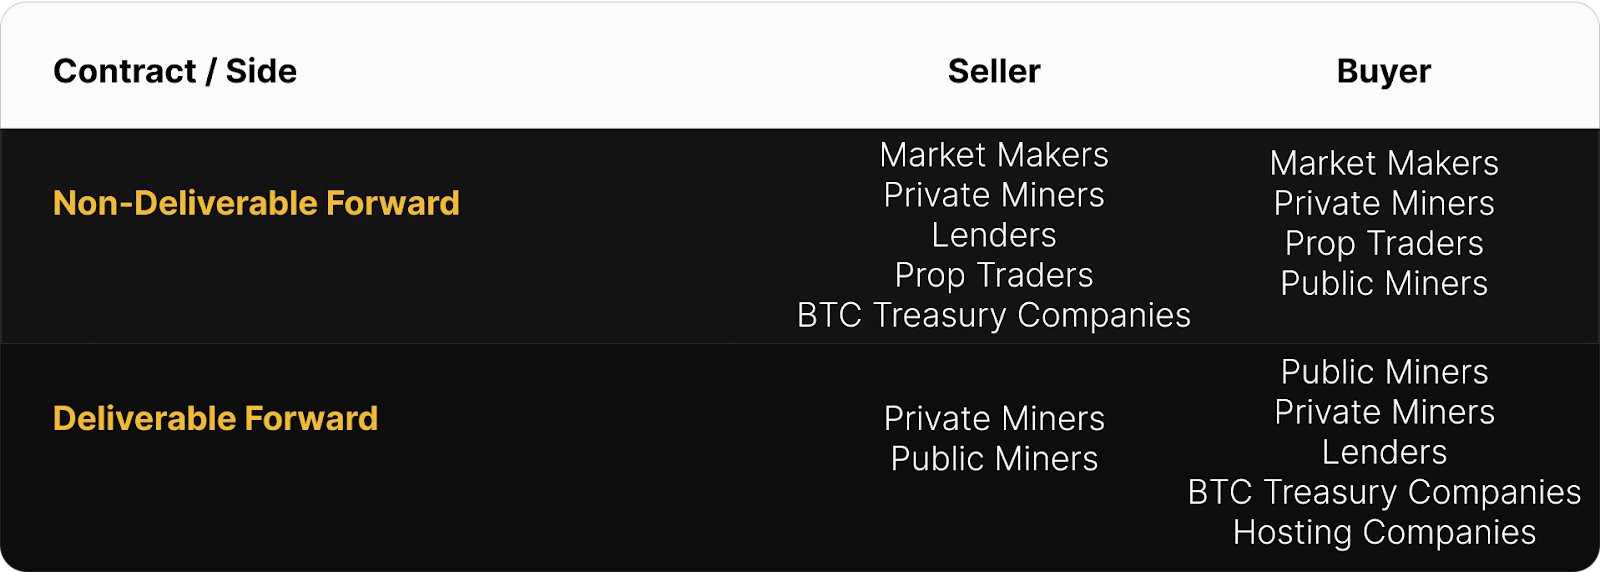Click Private Miners in Non-Deliverable Forward sellers
Screen dimensions: 1600x572
coord(994,195)
